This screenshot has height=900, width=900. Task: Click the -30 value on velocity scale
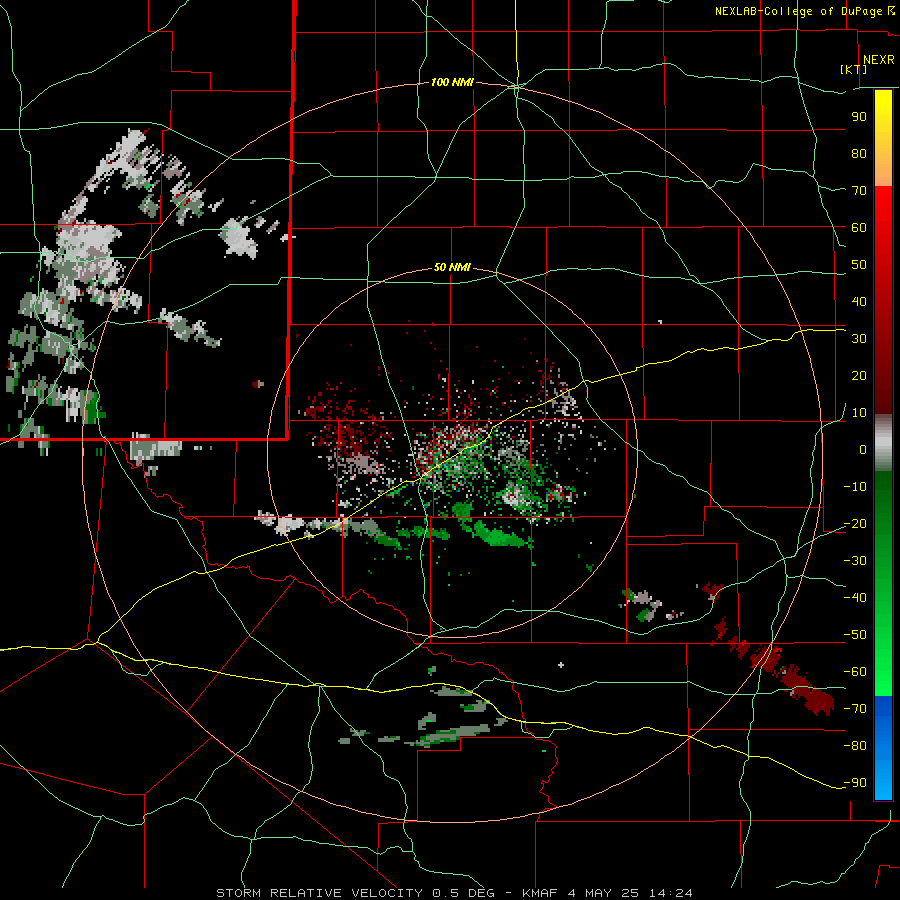[x=855, y=561]
